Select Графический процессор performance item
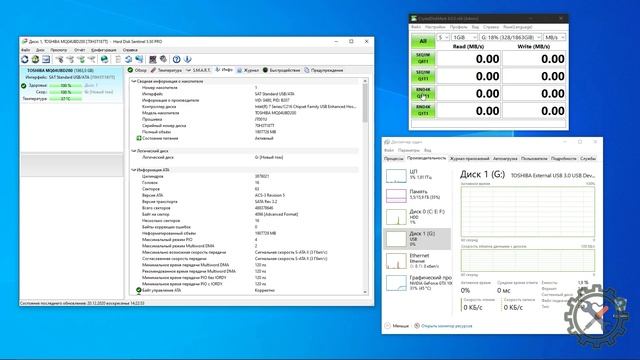This screenshot has height=360, width=640. pyautogui.click(x=418, y=282)
